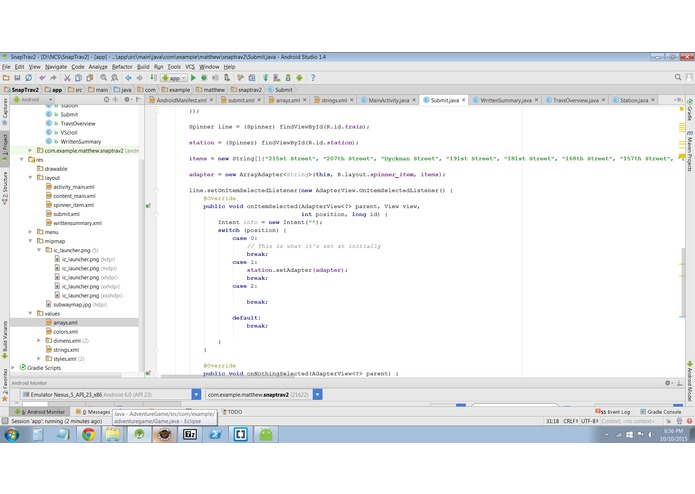Open the Android Device Monitor icon

tap(299, 78)
